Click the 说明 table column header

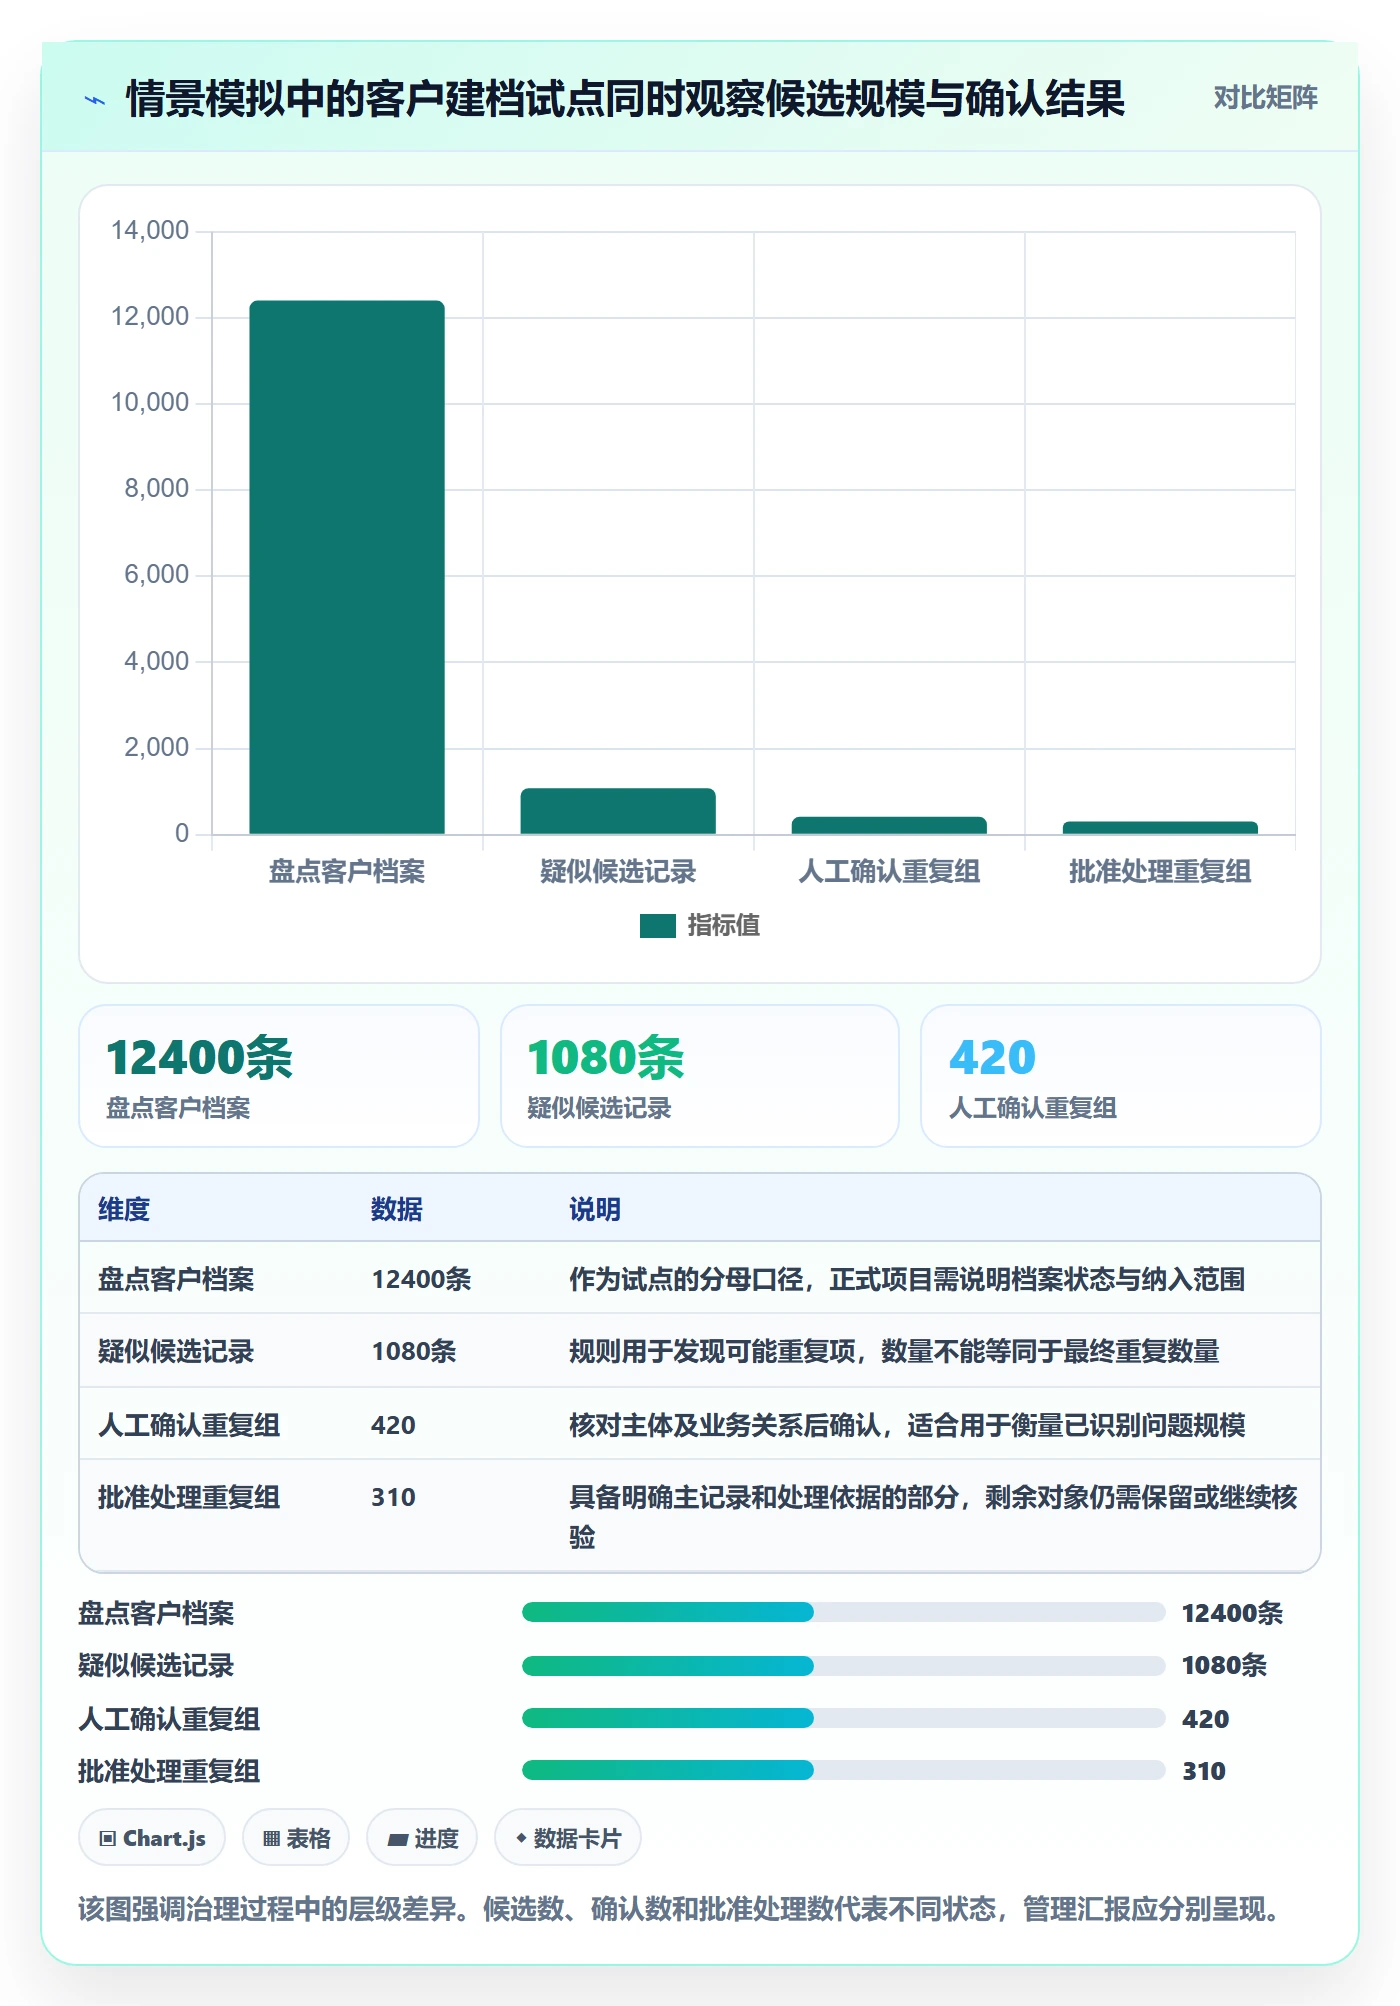pos(595,1210)
